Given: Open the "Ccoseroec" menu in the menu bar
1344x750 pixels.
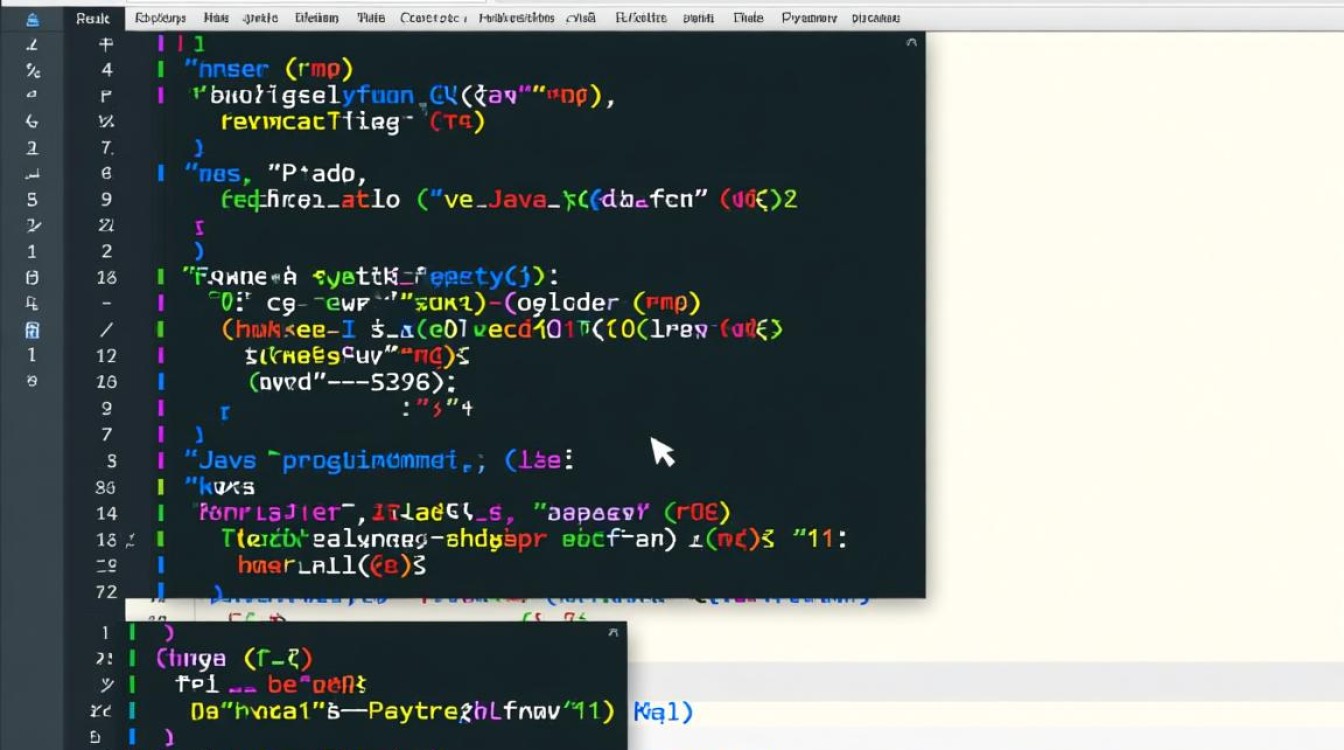Looking at the screenshot, I should 432,18.
